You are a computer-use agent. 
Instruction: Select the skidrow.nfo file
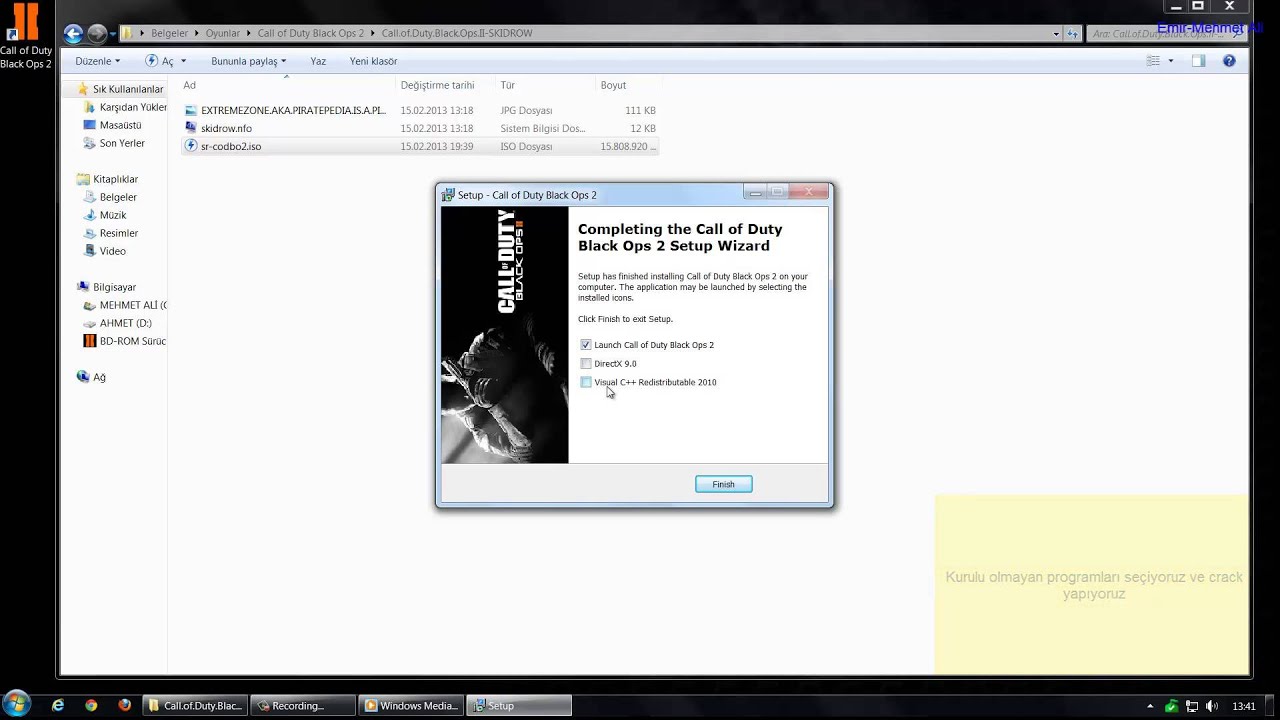click(x=420, y=128)
